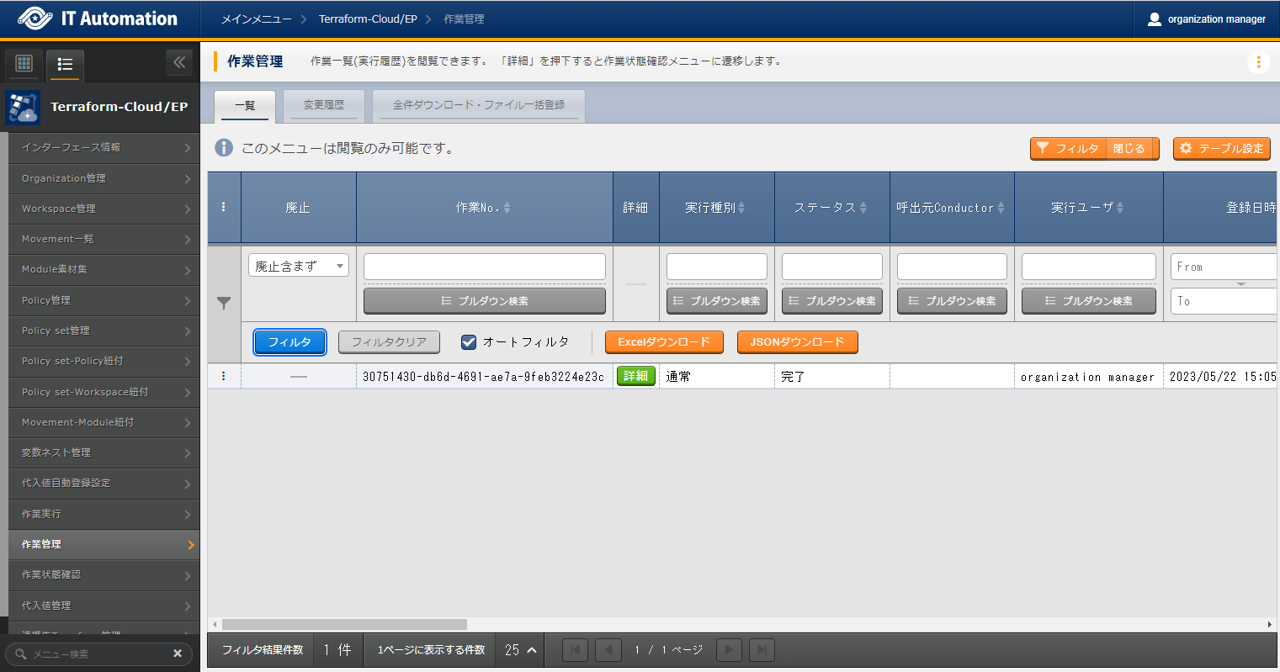
Task: Toggle the オートフィルタ checkbox
Action: click(468, 342)
